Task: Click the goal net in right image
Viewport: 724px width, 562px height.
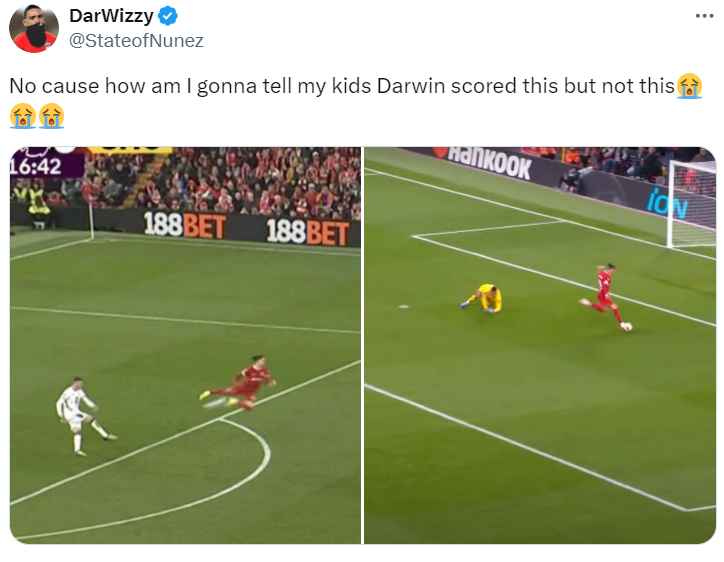Action: click(691, 203)
